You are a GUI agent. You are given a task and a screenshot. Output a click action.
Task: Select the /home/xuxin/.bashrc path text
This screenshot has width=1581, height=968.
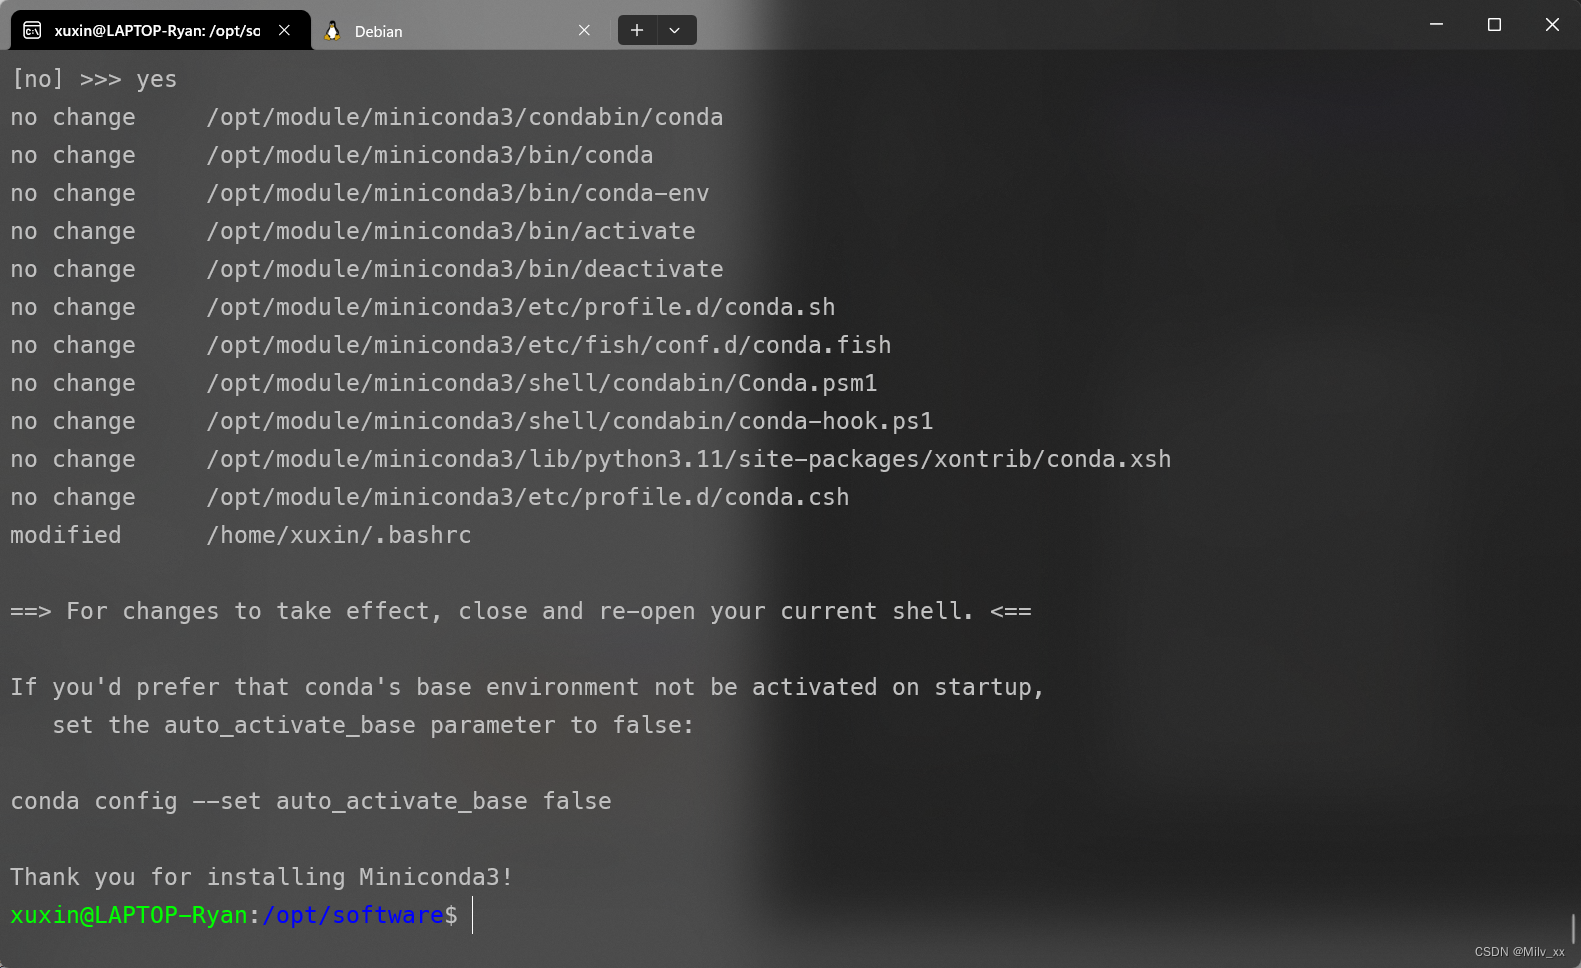tap(338, 535)
